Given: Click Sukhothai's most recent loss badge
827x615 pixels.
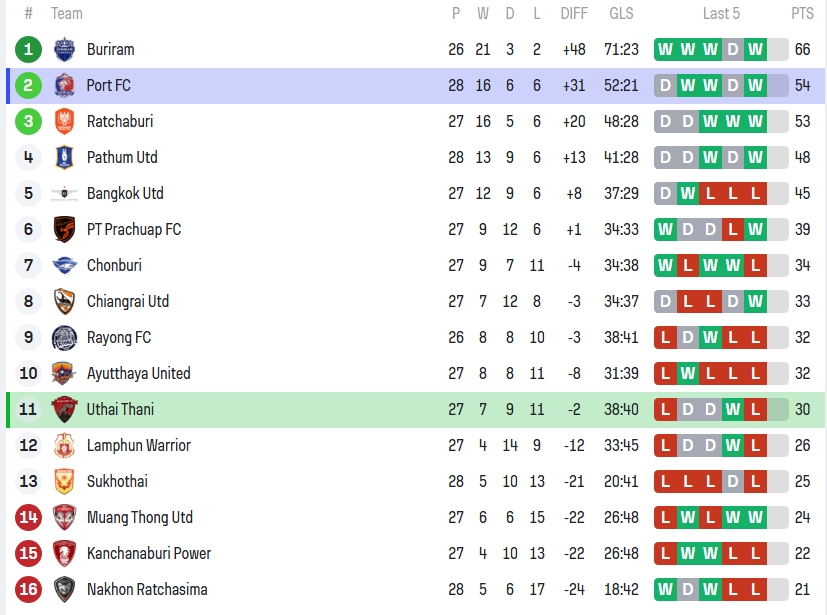Looking at the screenshot, I should pos(755,481).
